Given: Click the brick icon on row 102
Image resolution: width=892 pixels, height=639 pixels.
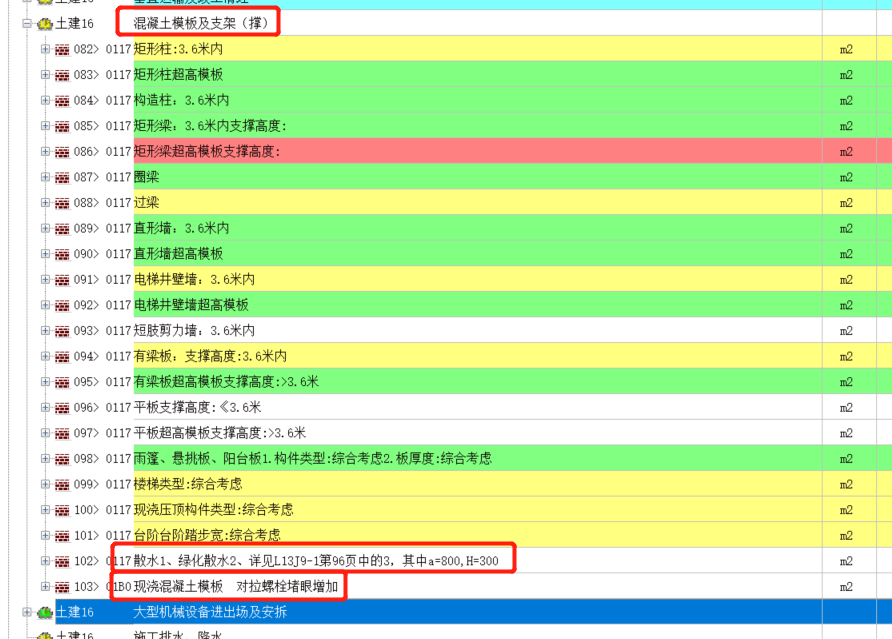Looking at the screenshot, I should click(62, 562).
